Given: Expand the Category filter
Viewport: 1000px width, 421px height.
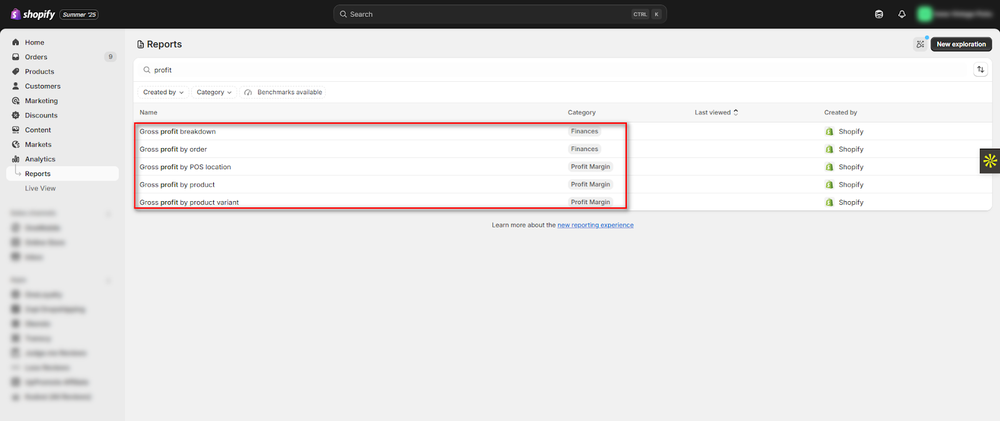Looking at the screenshot, I should [x=214, y=92].
